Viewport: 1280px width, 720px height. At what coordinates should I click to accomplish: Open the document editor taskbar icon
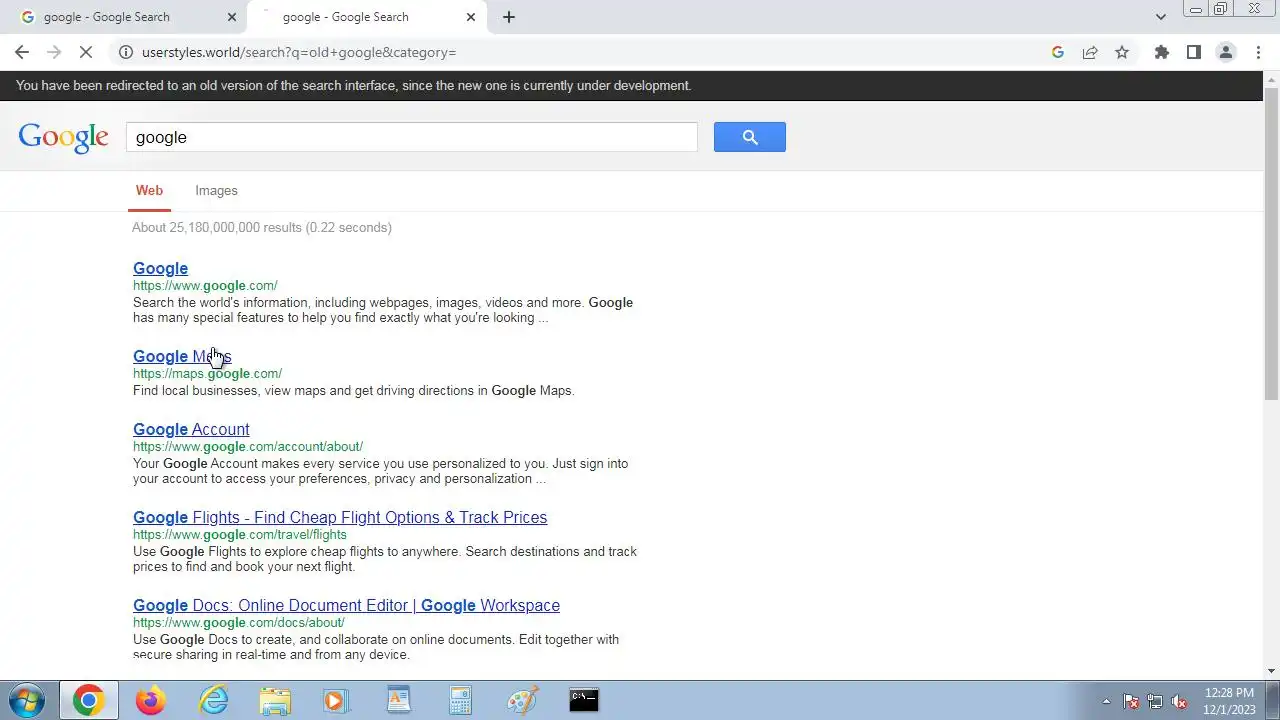click(x=399, y=700)
